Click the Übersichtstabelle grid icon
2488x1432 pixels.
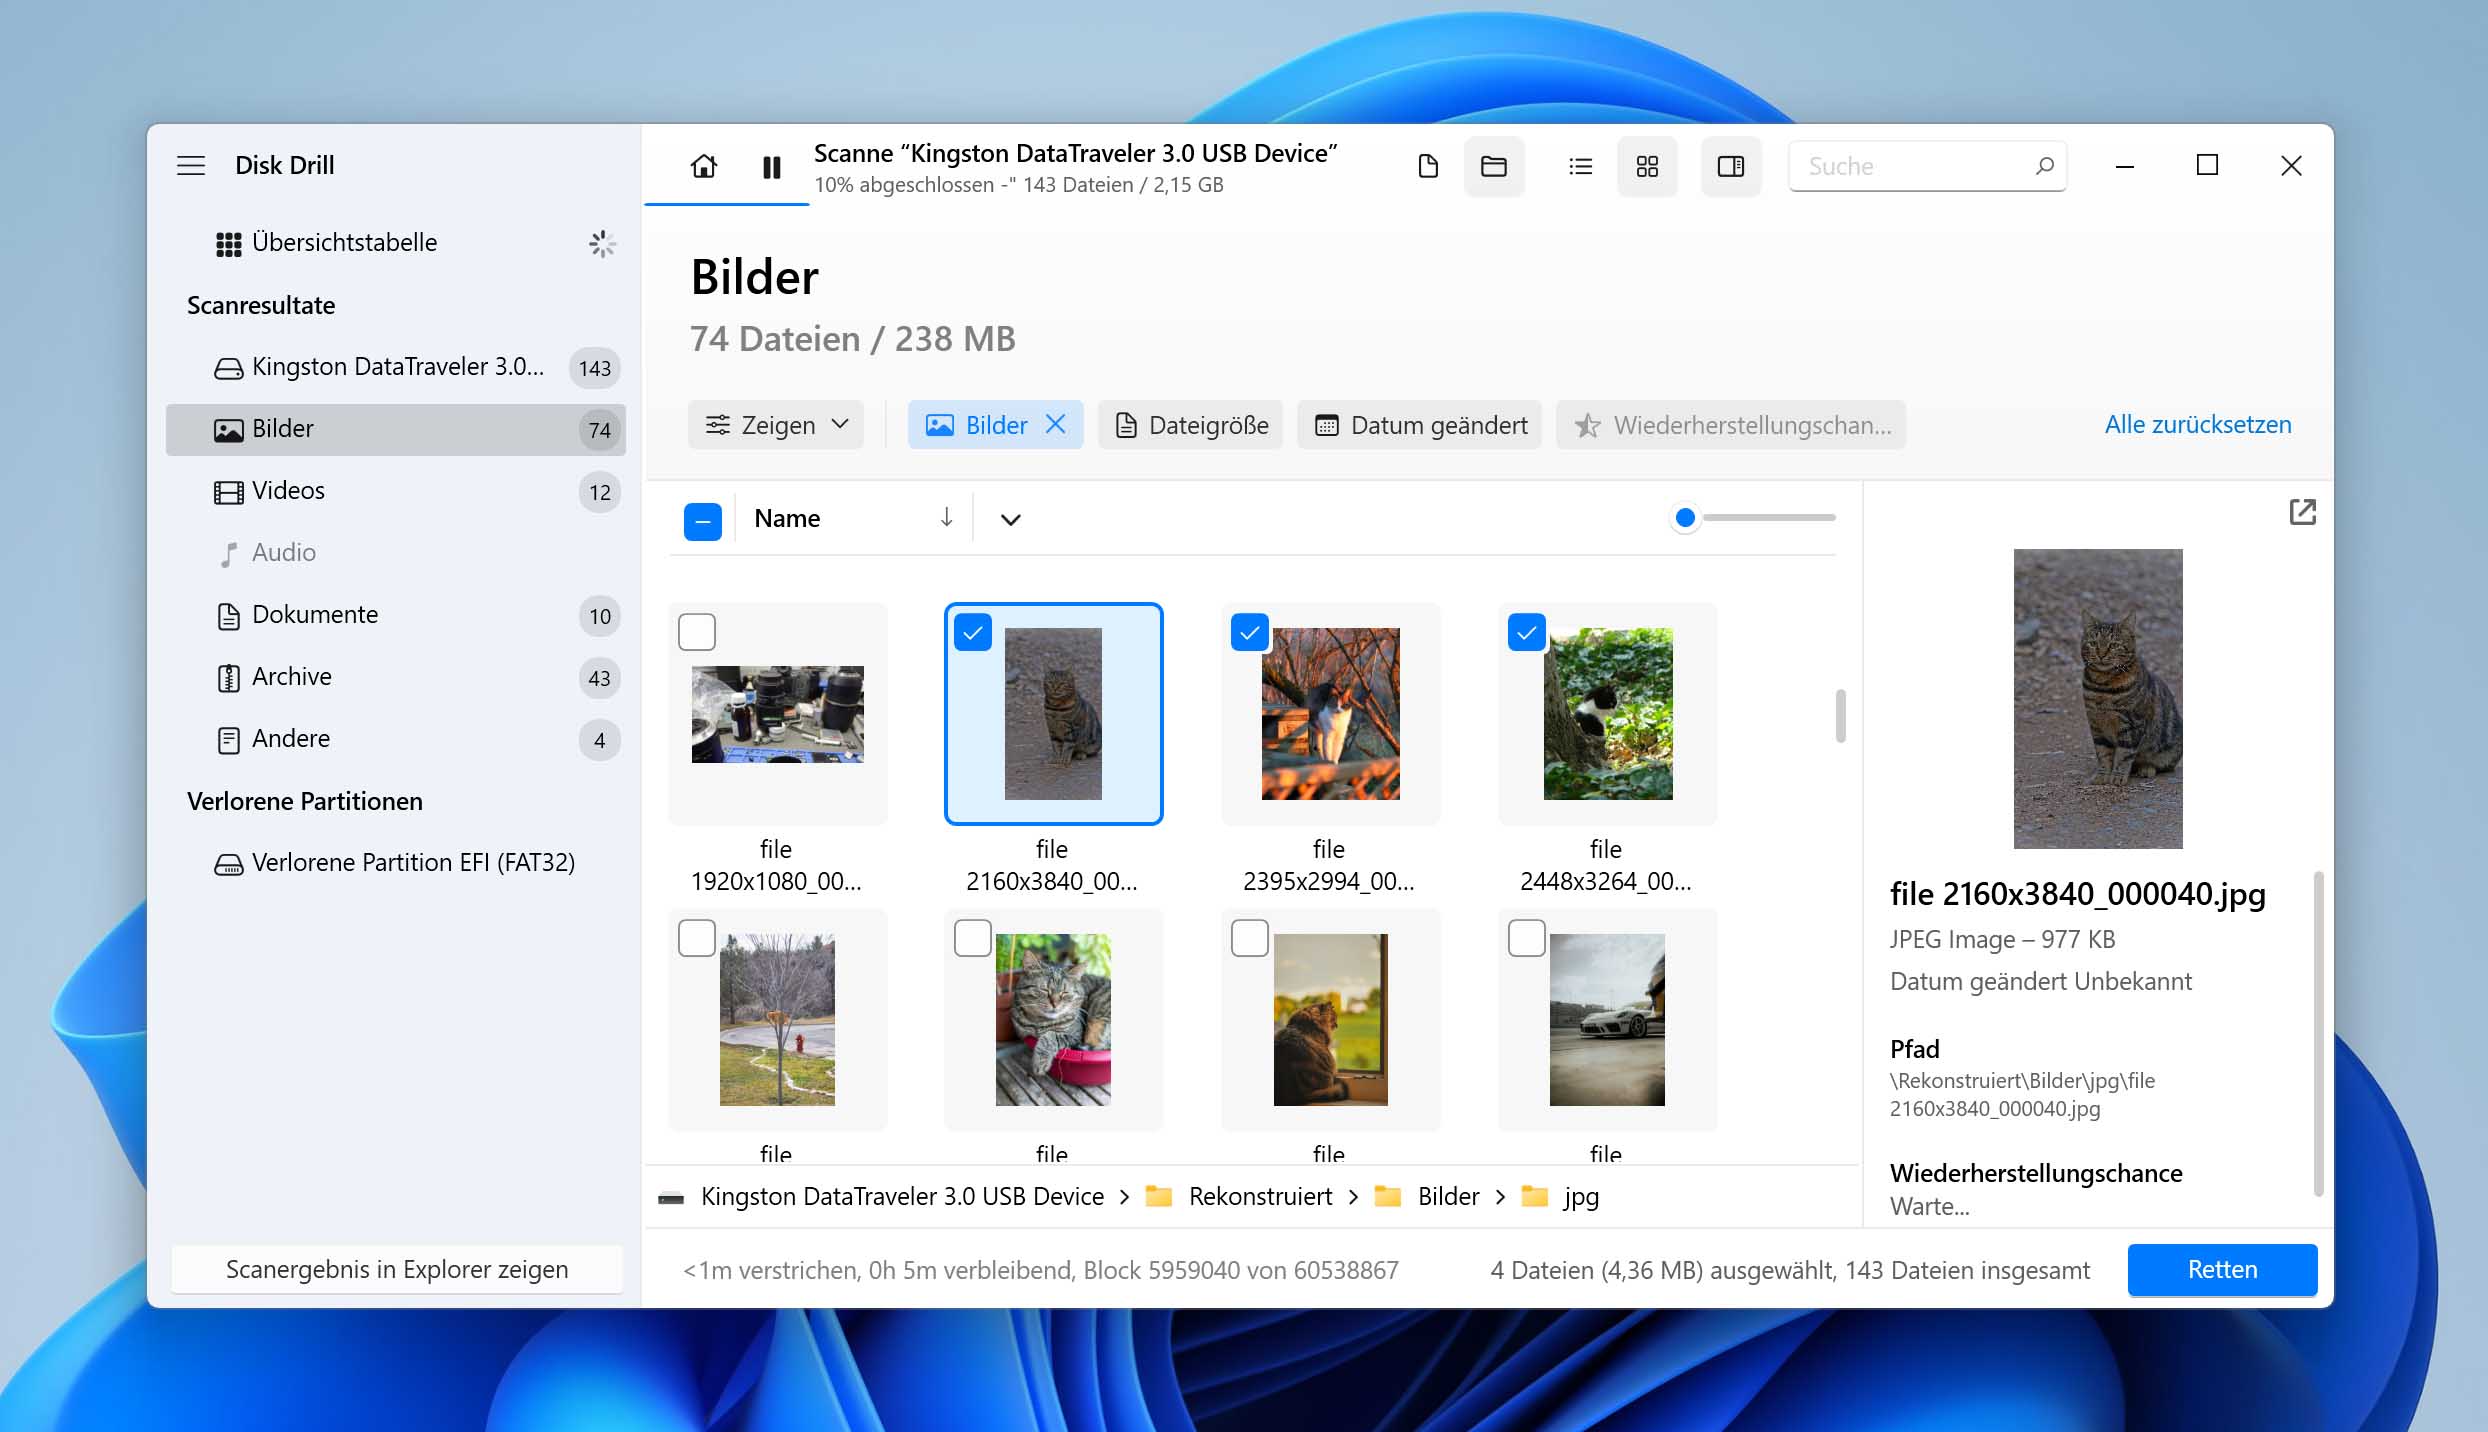pyautogui.click(x=228, y=244)
